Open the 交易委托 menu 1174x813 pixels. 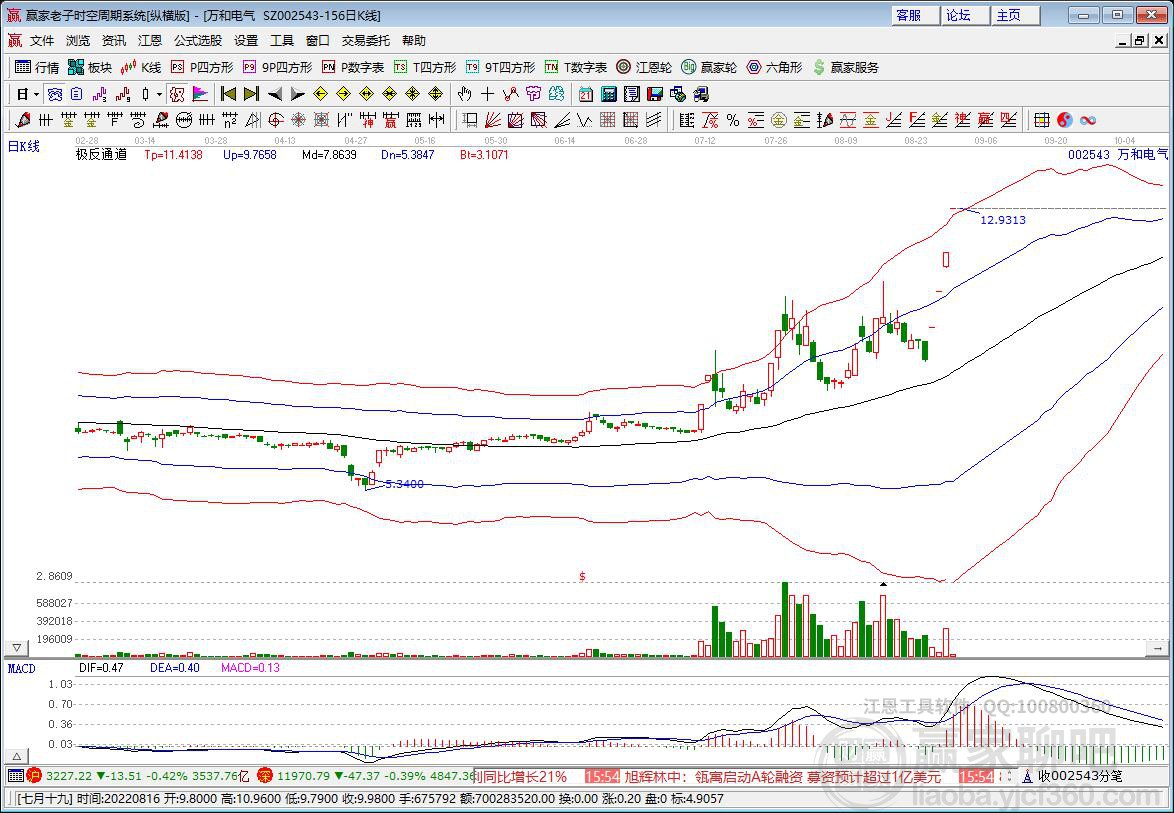[x=365, y=40]
